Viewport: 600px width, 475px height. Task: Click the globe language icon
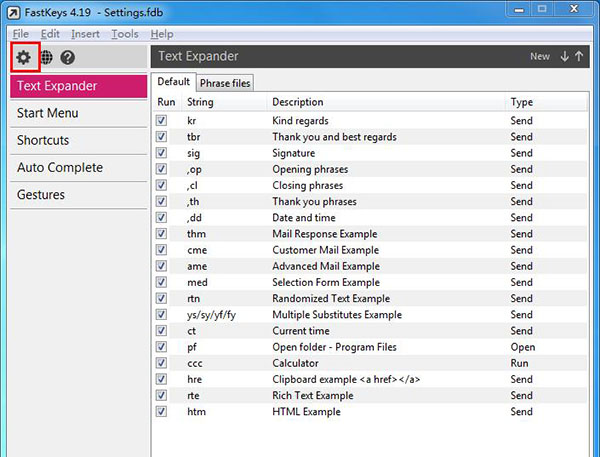(46, 58)
